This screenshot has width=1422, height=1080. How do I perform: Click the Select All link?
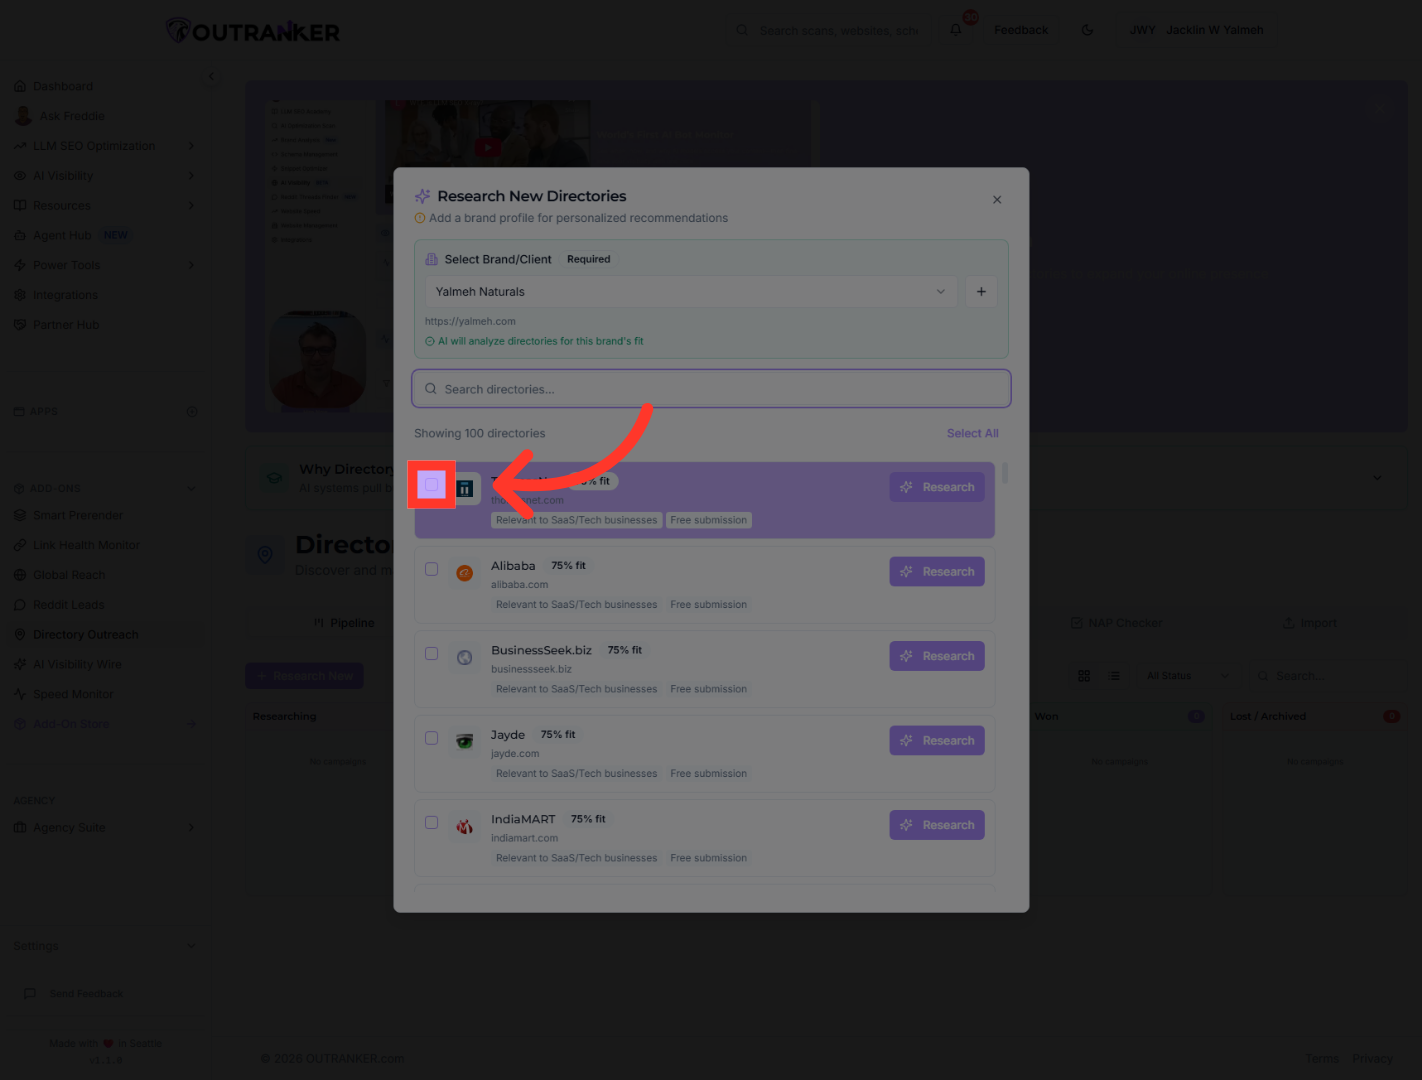point(972,433)
